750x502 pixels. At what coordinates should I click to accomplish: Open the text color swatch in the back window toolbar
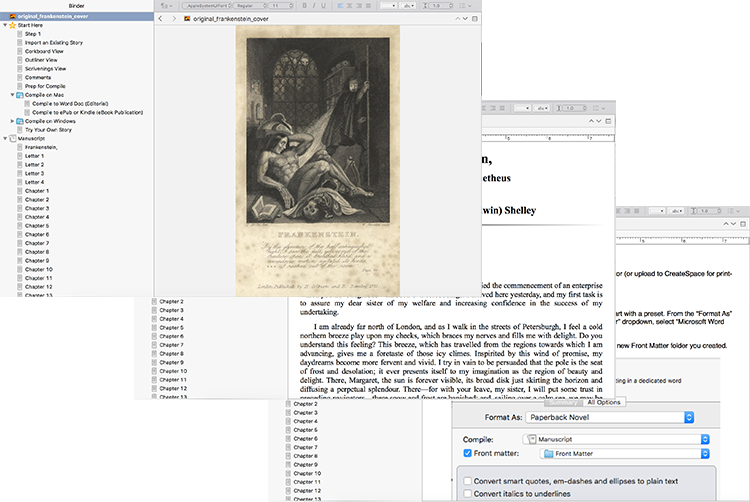point(657,211)
